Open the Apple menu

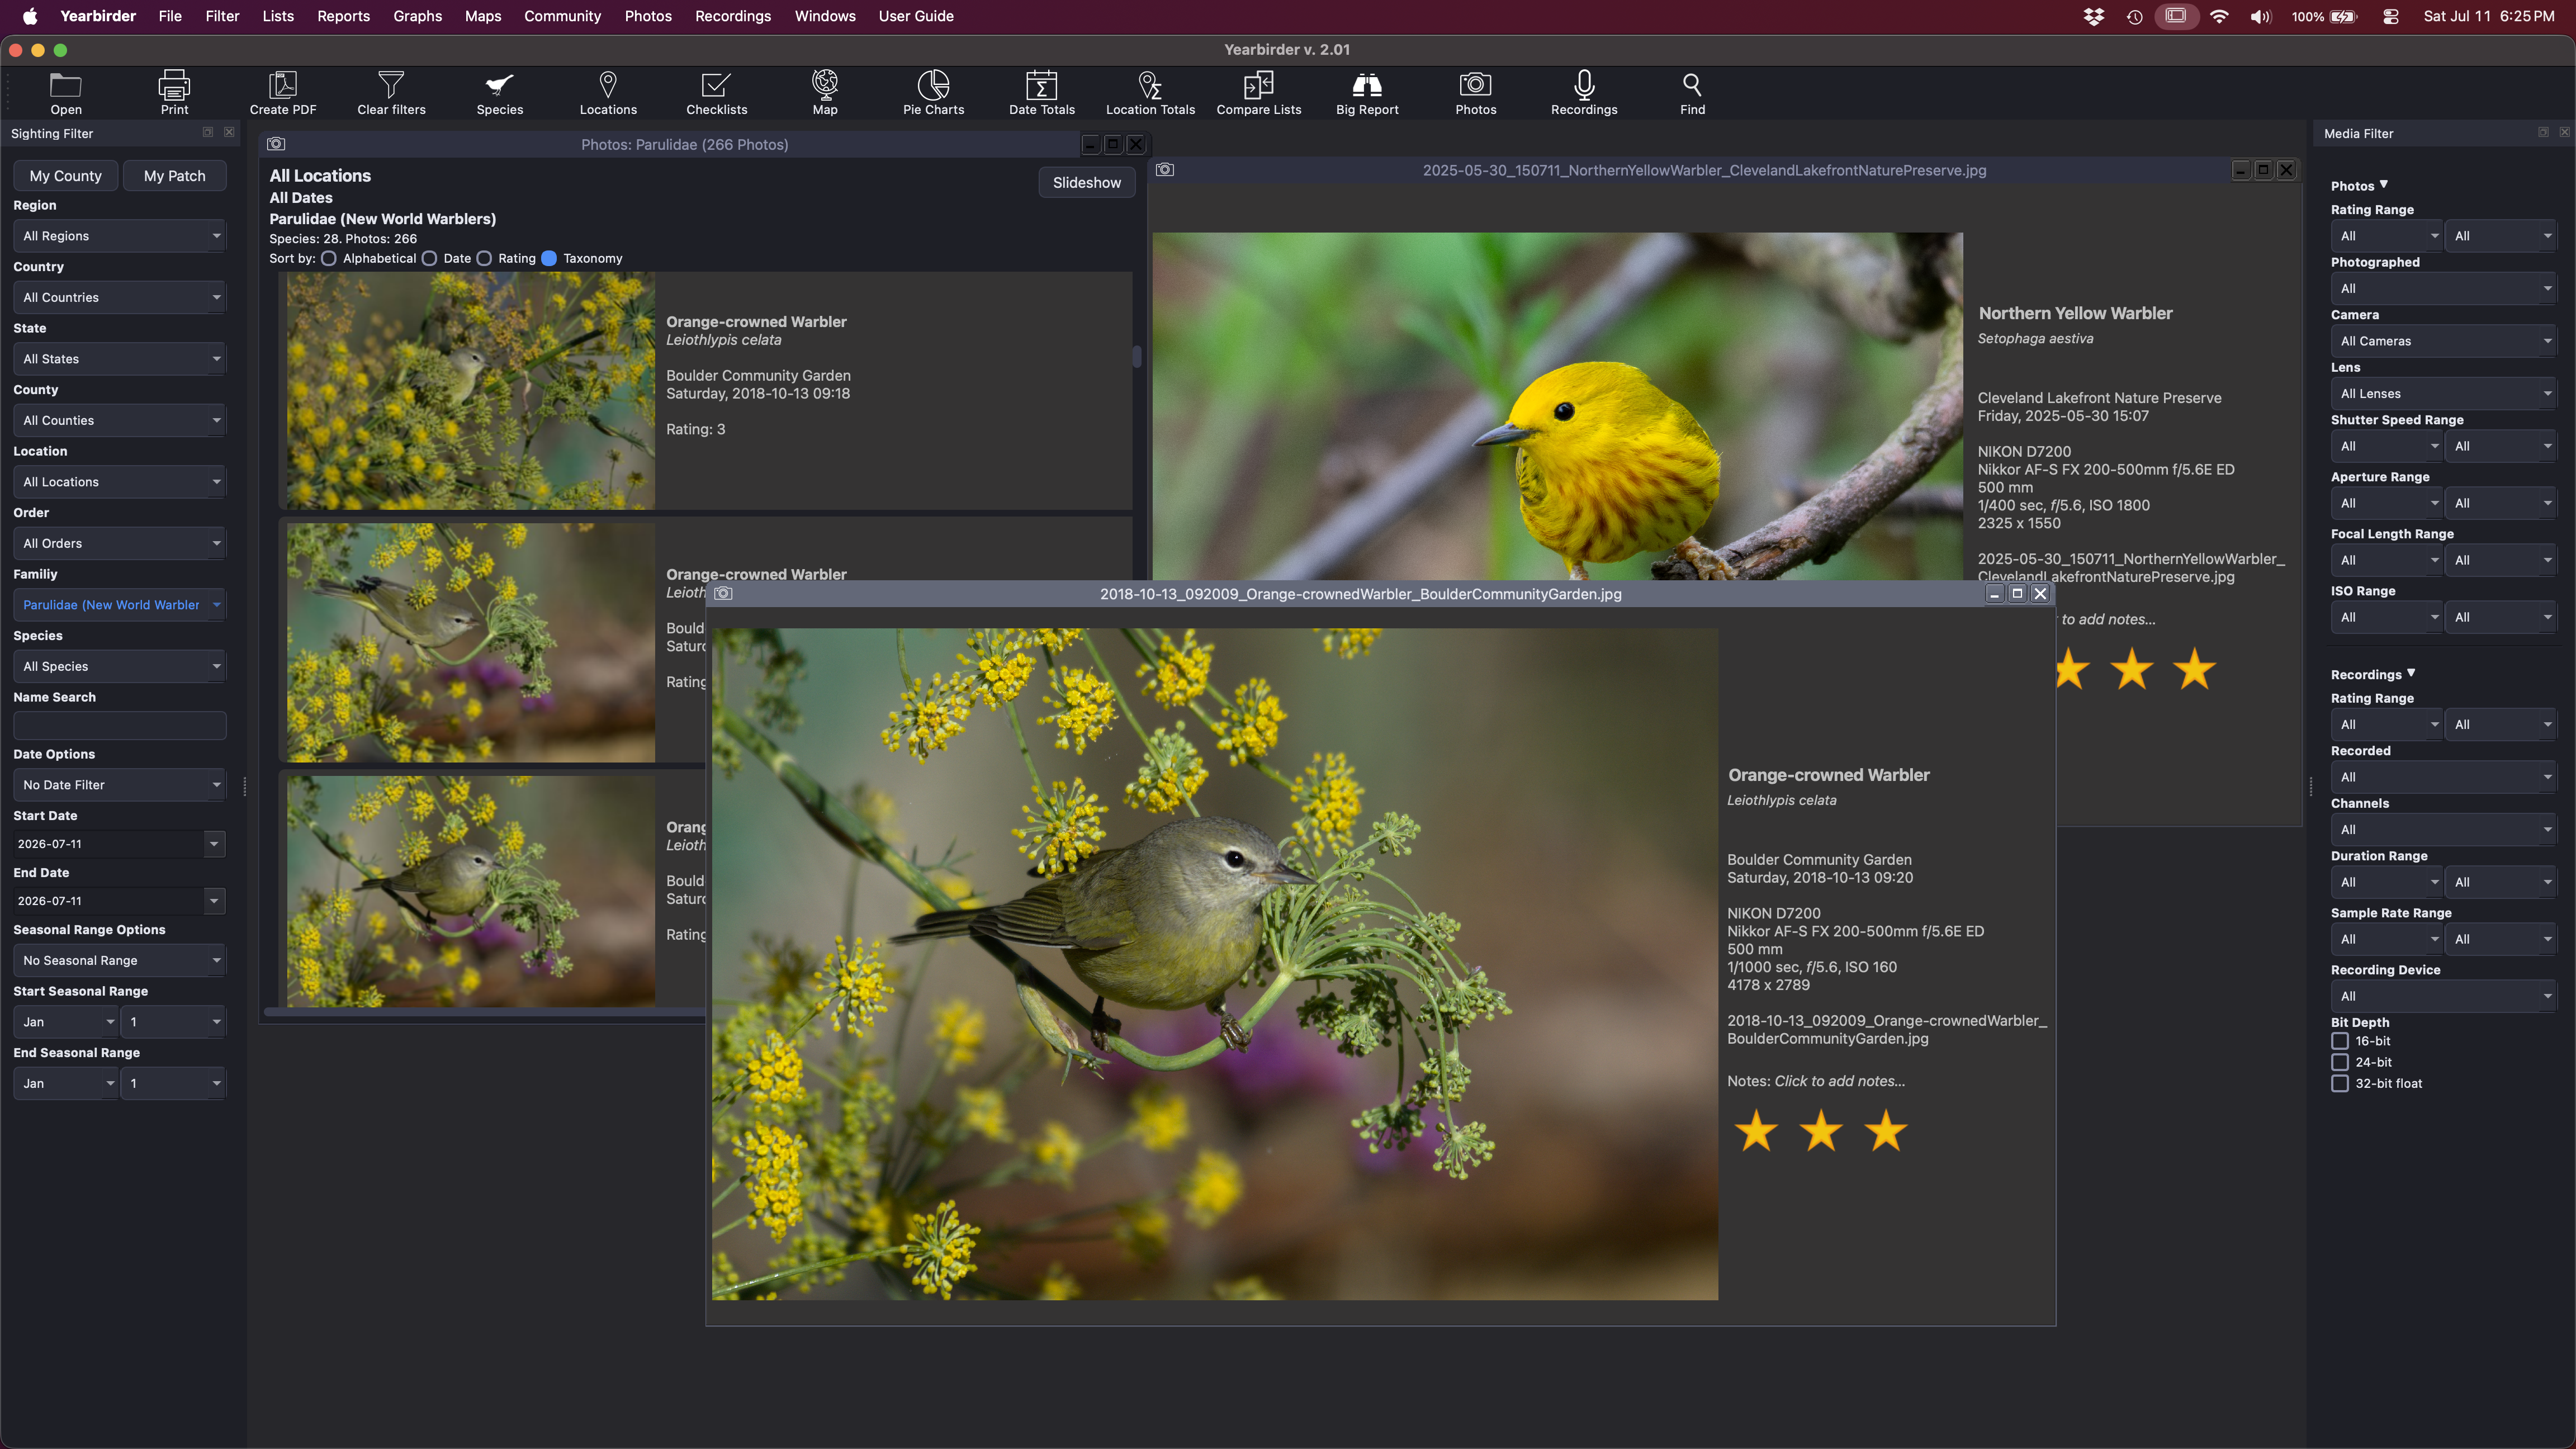[x=30, y=16]
